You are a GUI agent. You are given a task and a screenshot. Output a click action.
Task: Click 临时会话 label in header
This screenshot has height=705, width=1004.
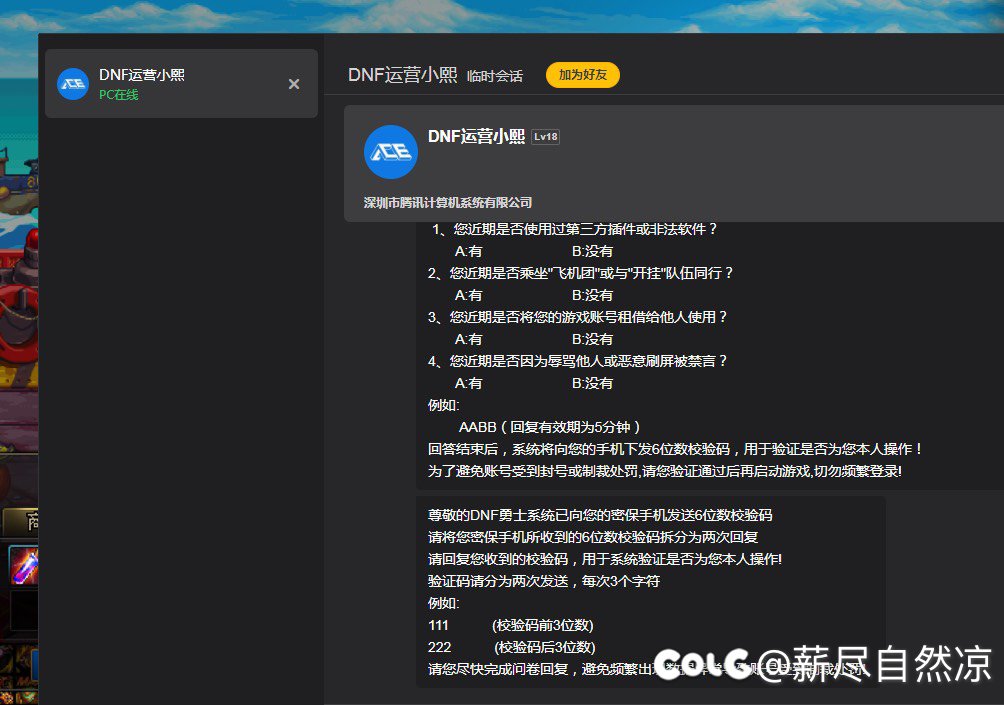(x=495, y=76)
